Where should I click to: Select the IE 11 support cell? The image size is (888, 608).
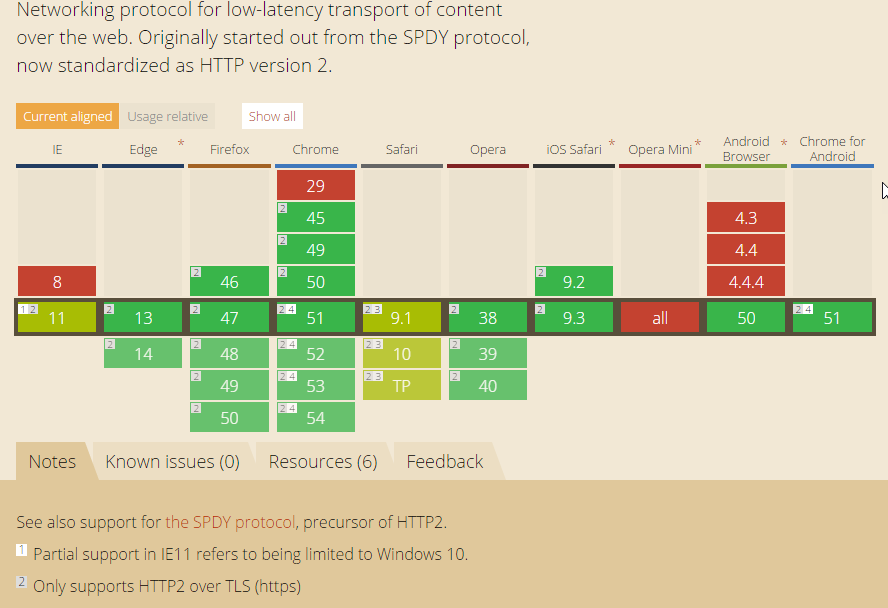coord(57,318)
